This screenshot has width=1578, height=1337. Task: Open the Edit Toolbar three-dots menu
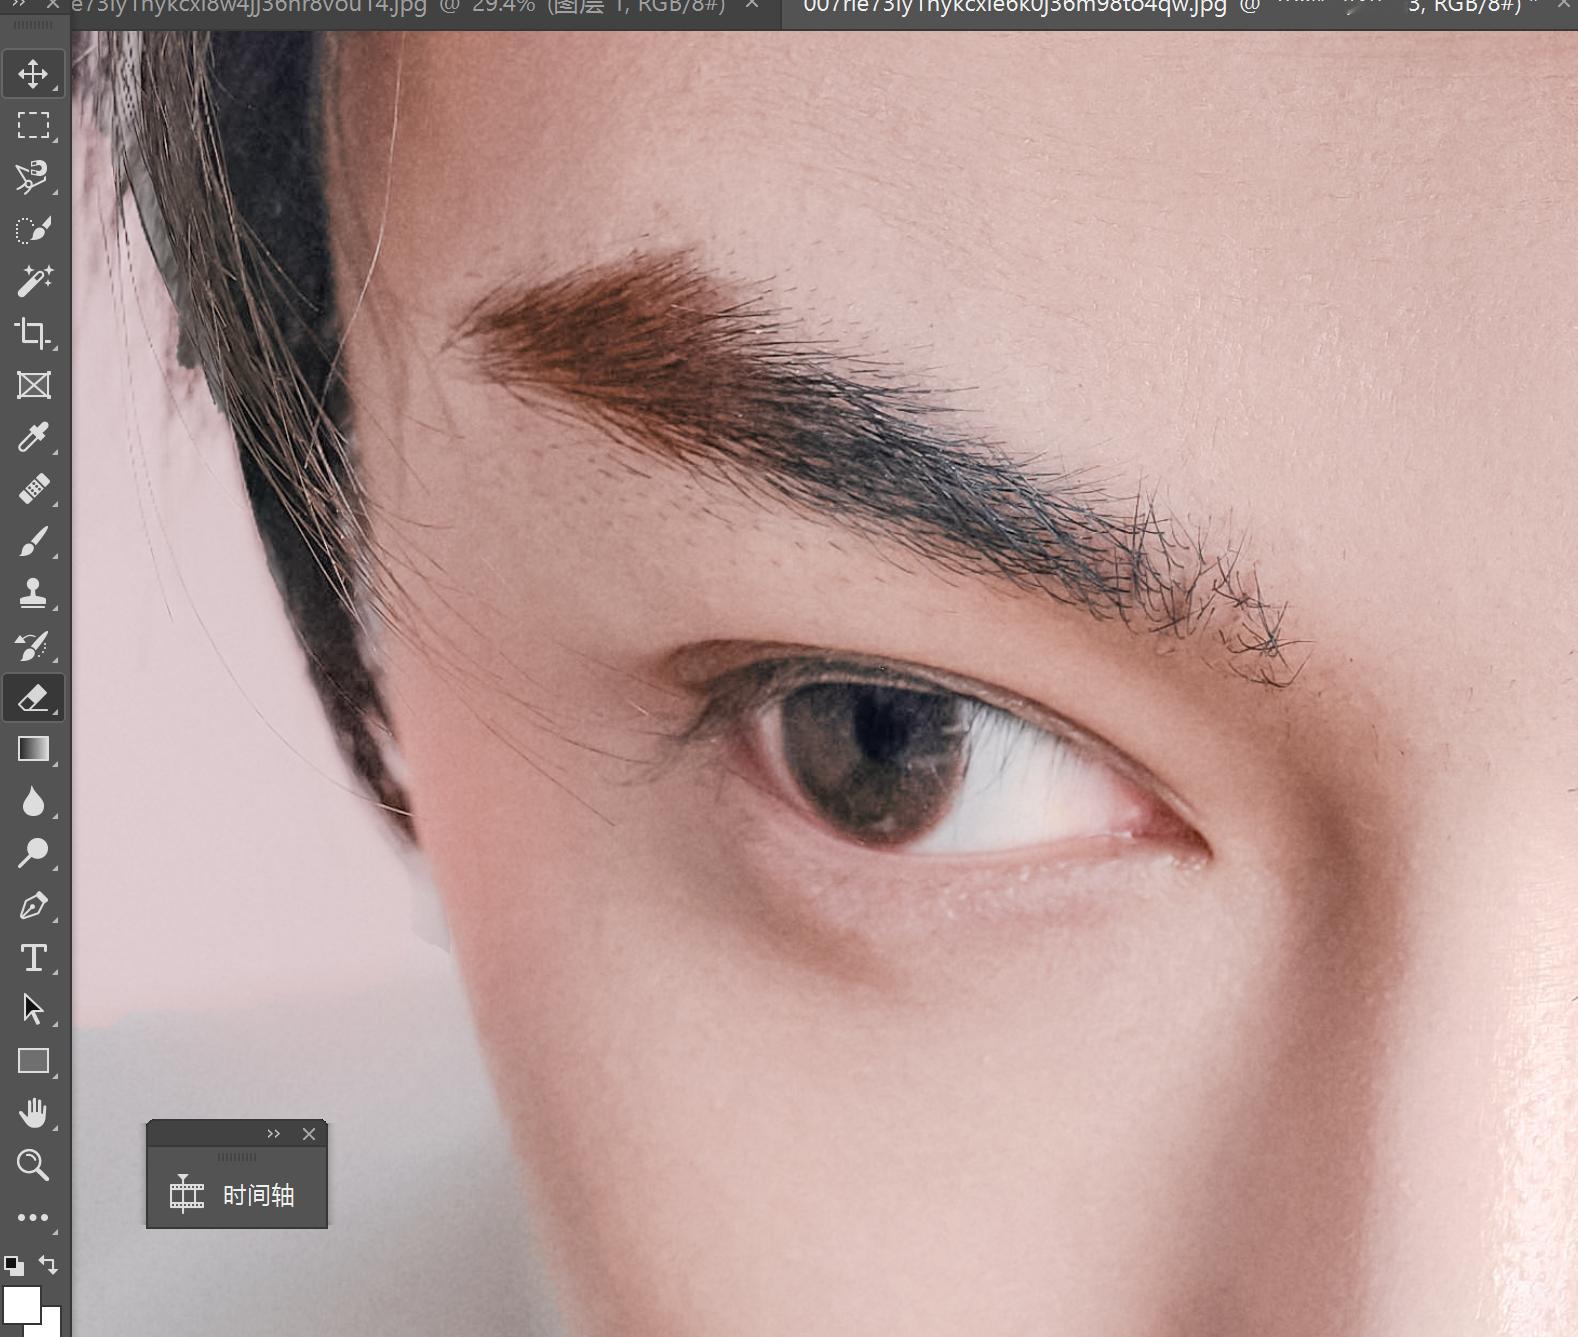[x=33, y=1217]
